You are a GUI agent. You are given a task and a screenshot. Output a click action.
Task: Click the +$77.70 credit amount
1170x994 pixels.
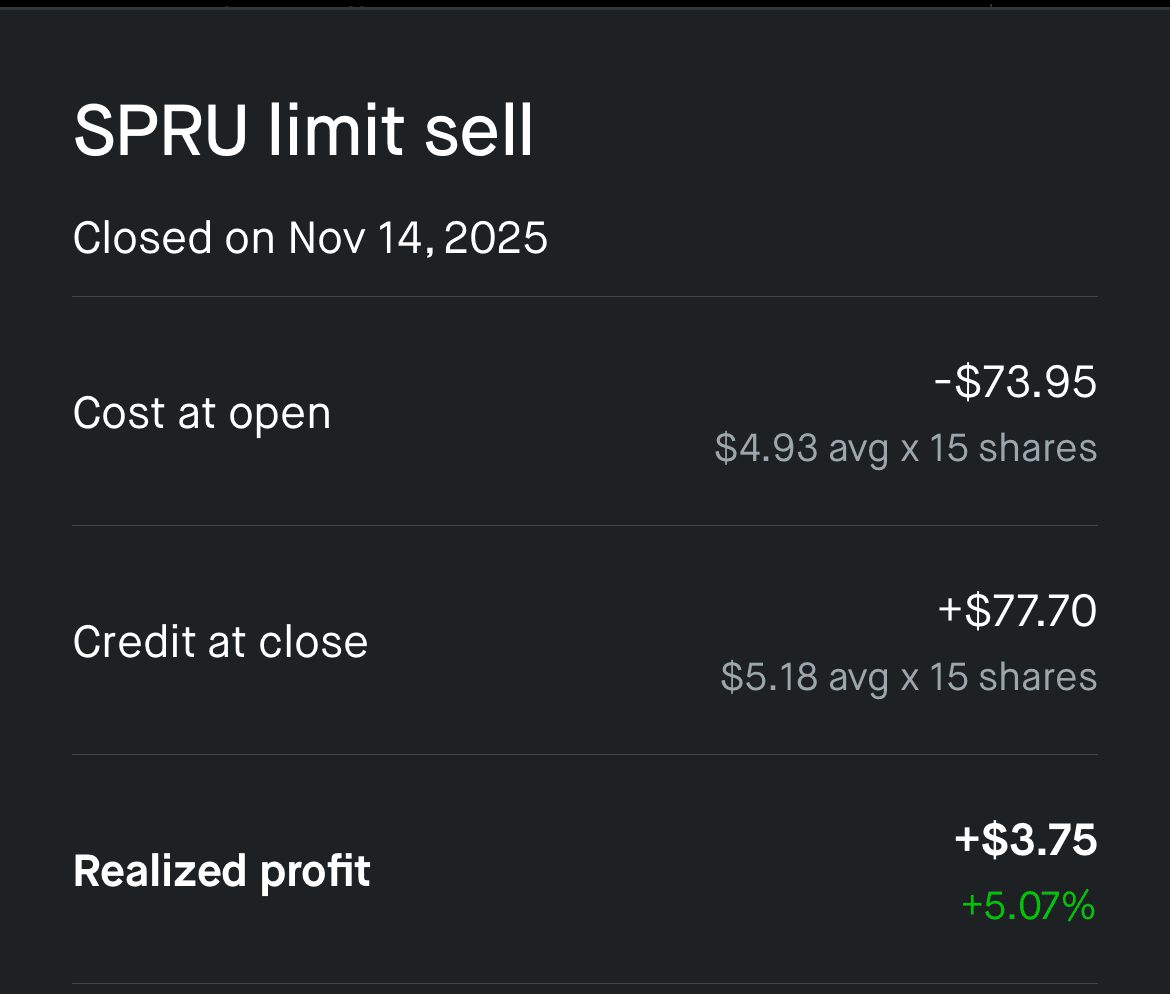point(1017,611)
